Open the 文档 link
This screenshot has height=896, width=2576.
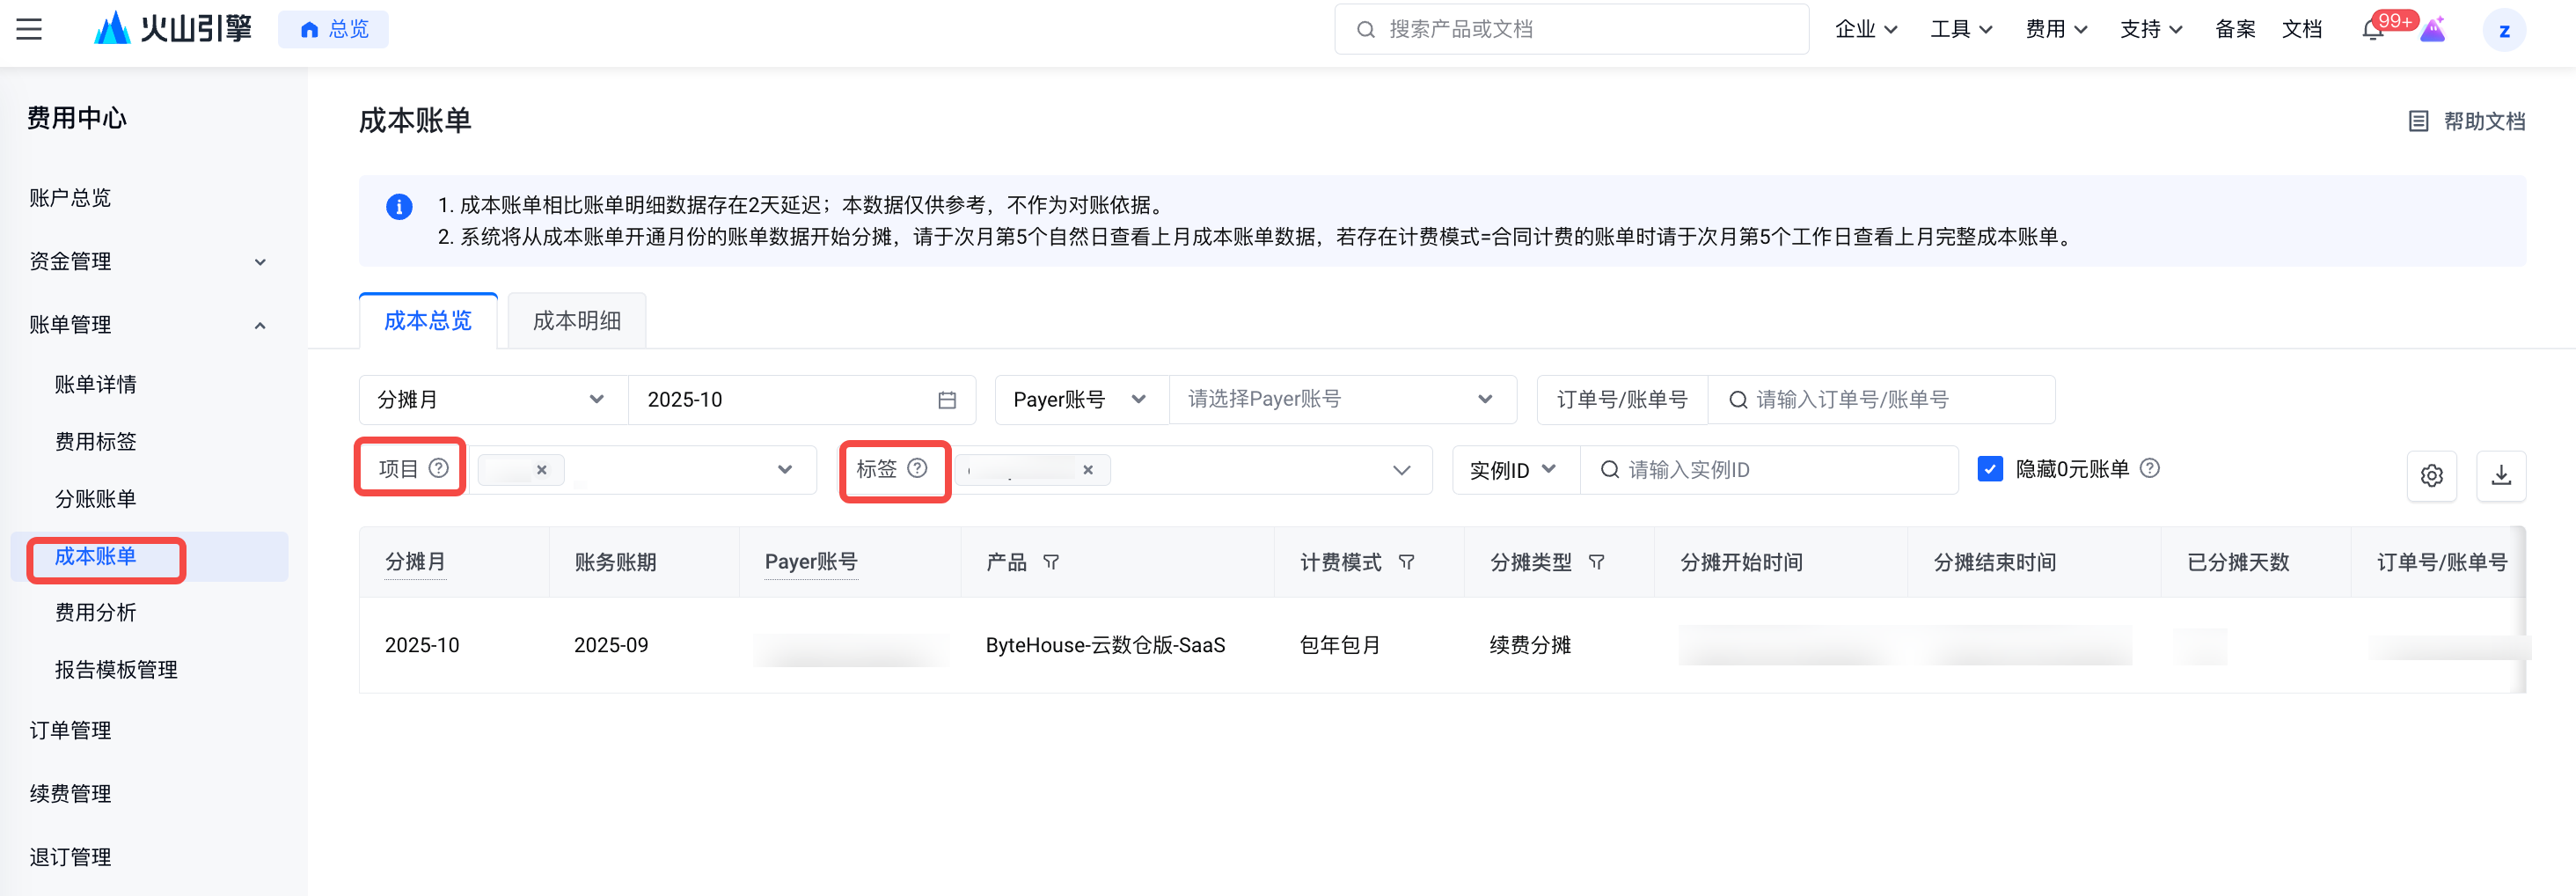pos(2302,29)
